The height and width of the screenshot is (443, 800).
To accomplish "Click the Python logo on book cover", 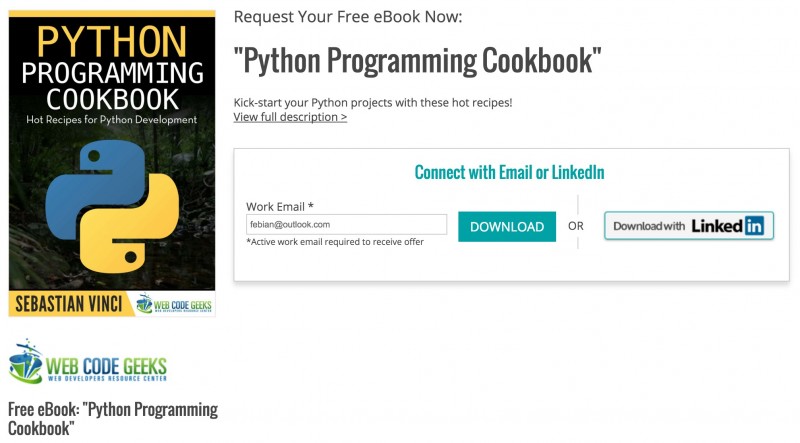I will 112,206.
